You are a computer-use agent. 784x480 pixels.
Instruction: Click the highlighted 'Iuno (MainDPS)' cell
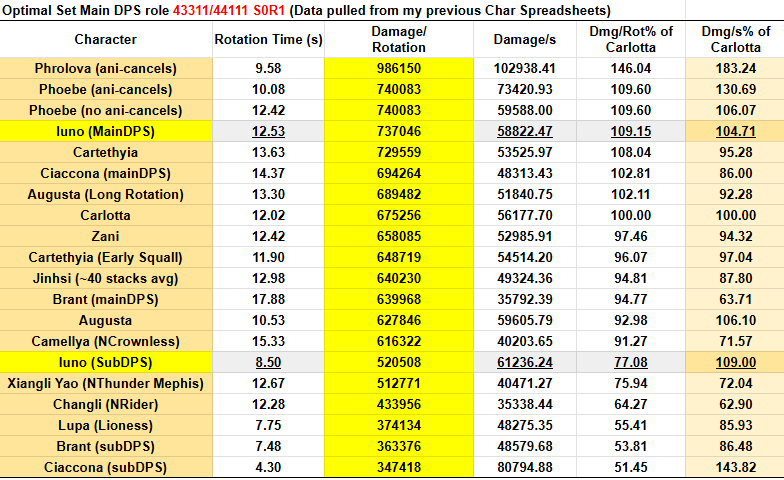(x=106, y=132)
